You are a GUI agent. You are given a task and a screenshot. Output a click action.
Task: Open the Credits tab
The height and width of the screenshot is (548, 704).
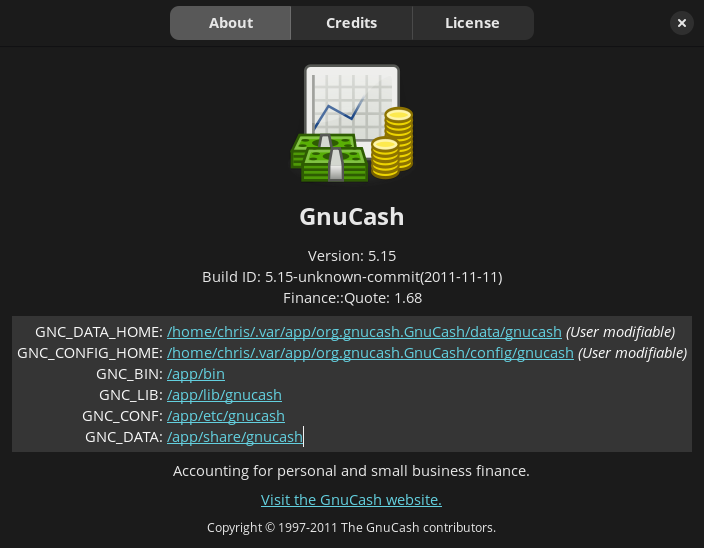[x=352, y=23]
